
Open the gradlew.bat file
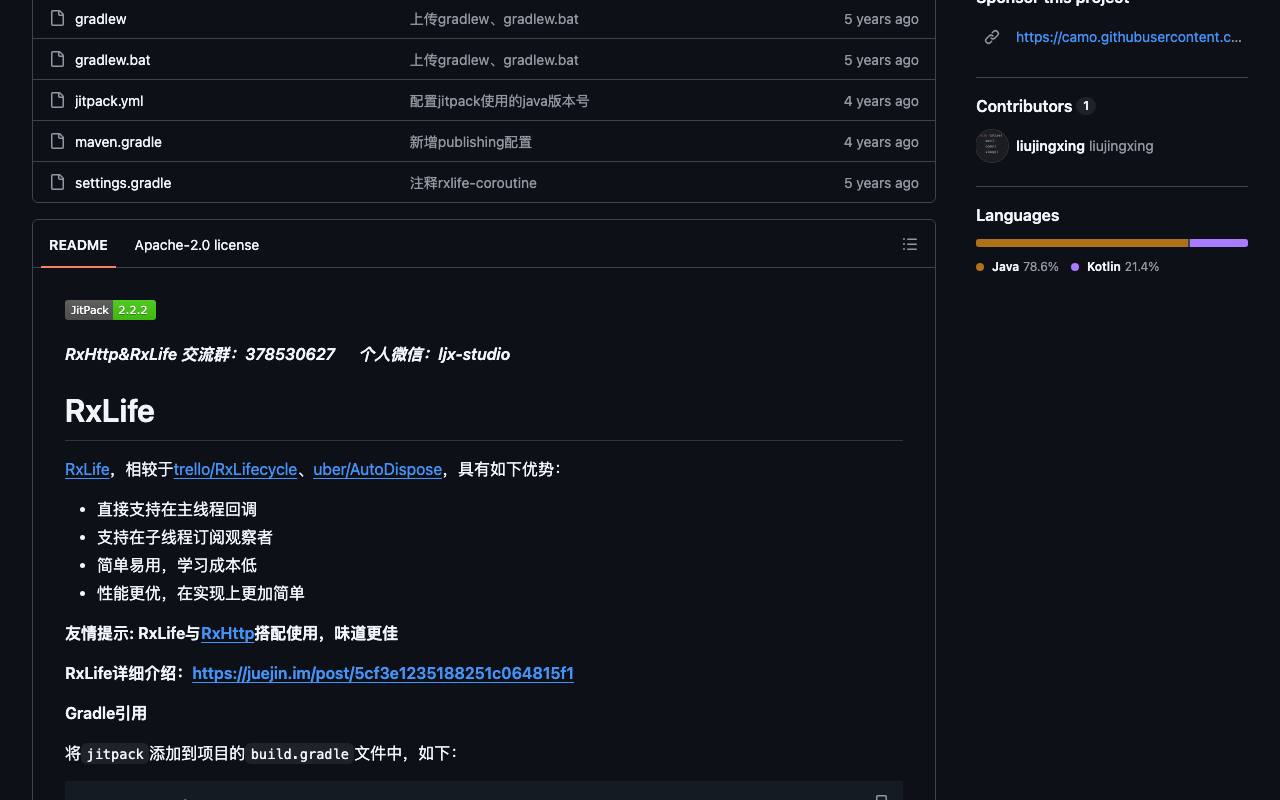[x=113, y=60]
